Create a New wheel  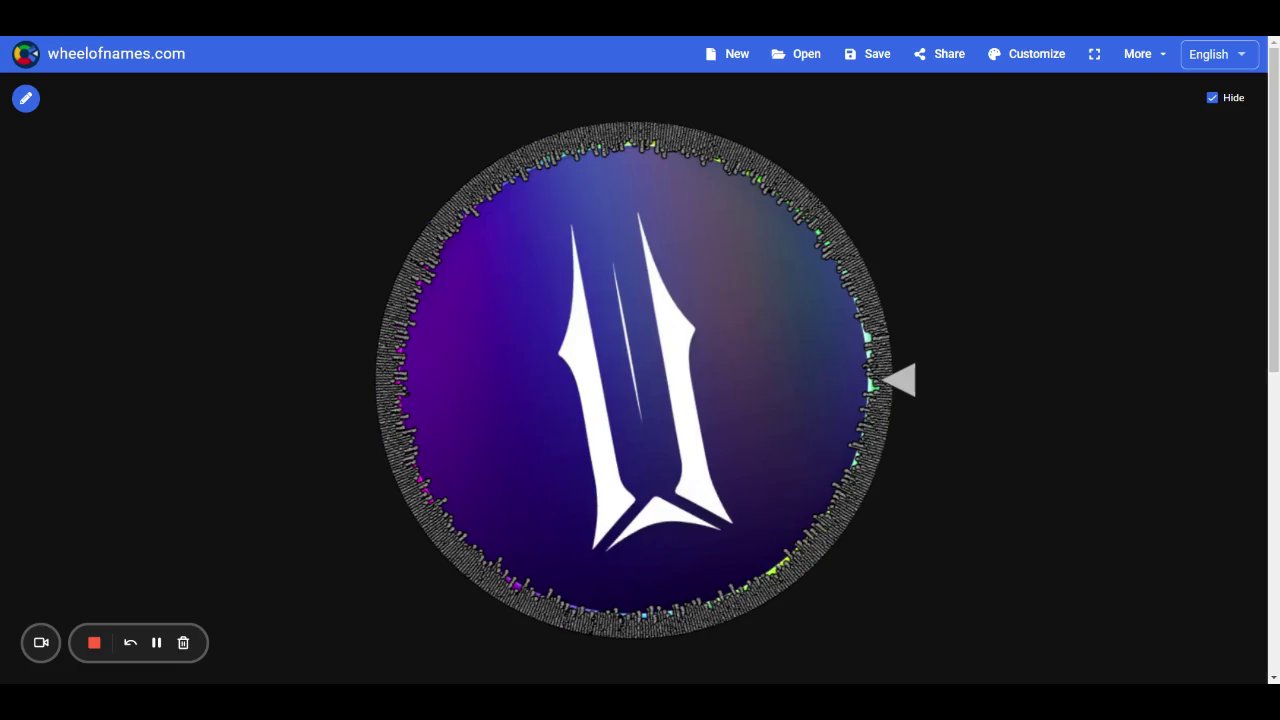pyautogui.click(x=727, y=54)
